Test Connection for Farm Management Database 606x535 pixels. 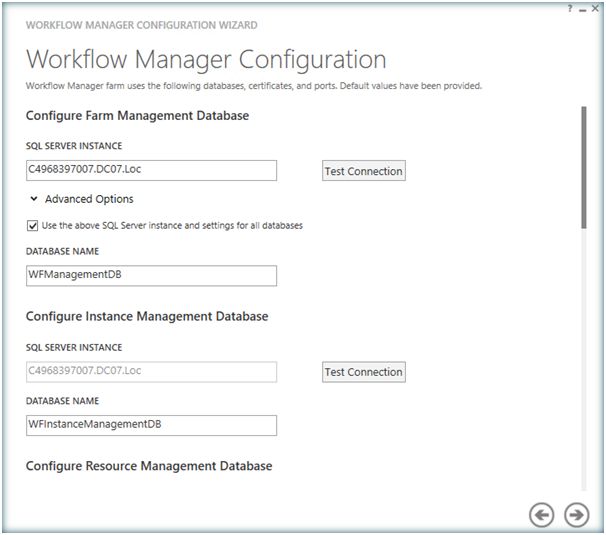pos(364,171)
